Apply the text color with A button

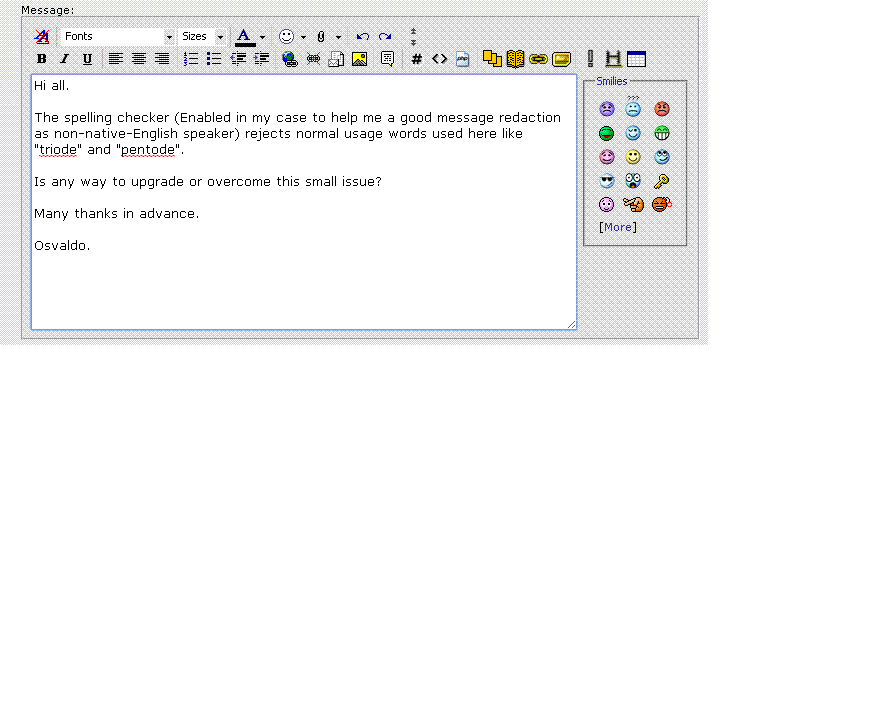[x=244, y=37]
